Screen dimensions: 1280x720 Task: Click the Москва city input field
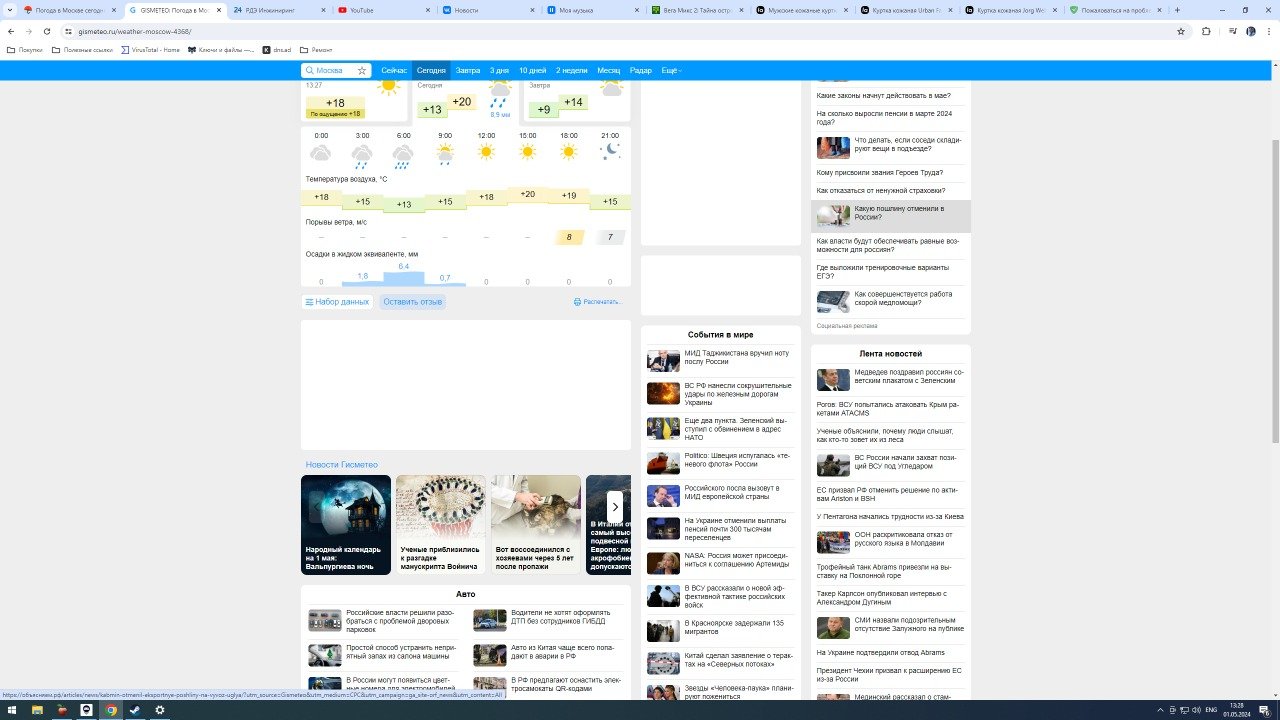(330, 70)
